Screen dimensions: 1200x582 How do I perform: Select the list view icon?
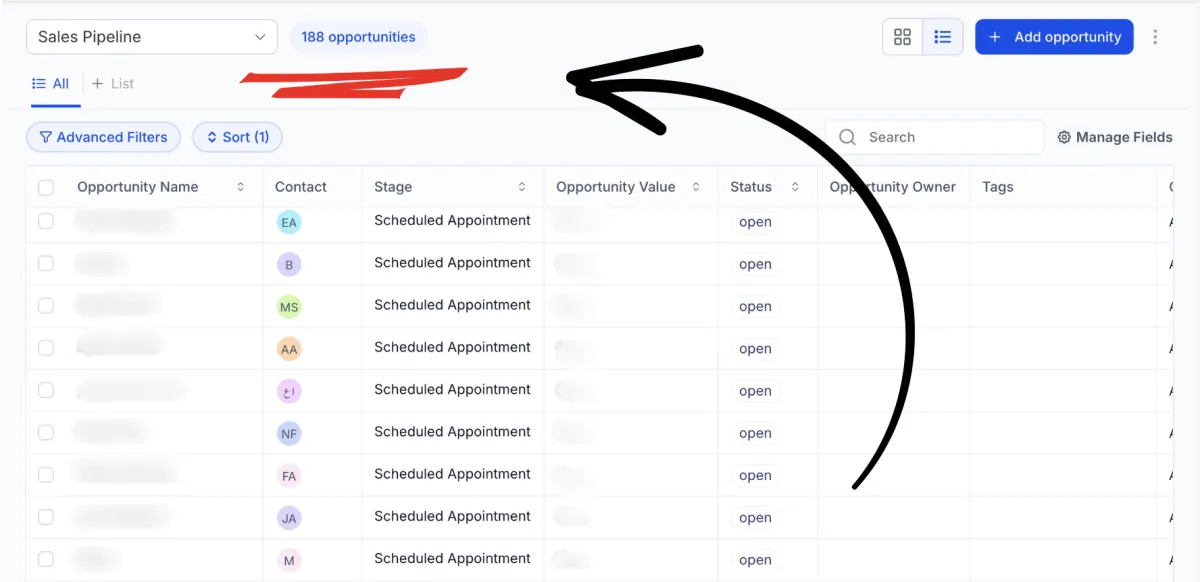pos(942,37)
